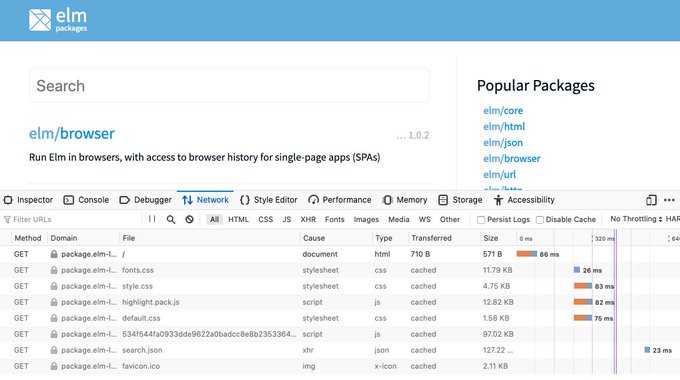Click the 710 B transferred cell
Viewport: 680px width, 380px height.
[420, 254]
